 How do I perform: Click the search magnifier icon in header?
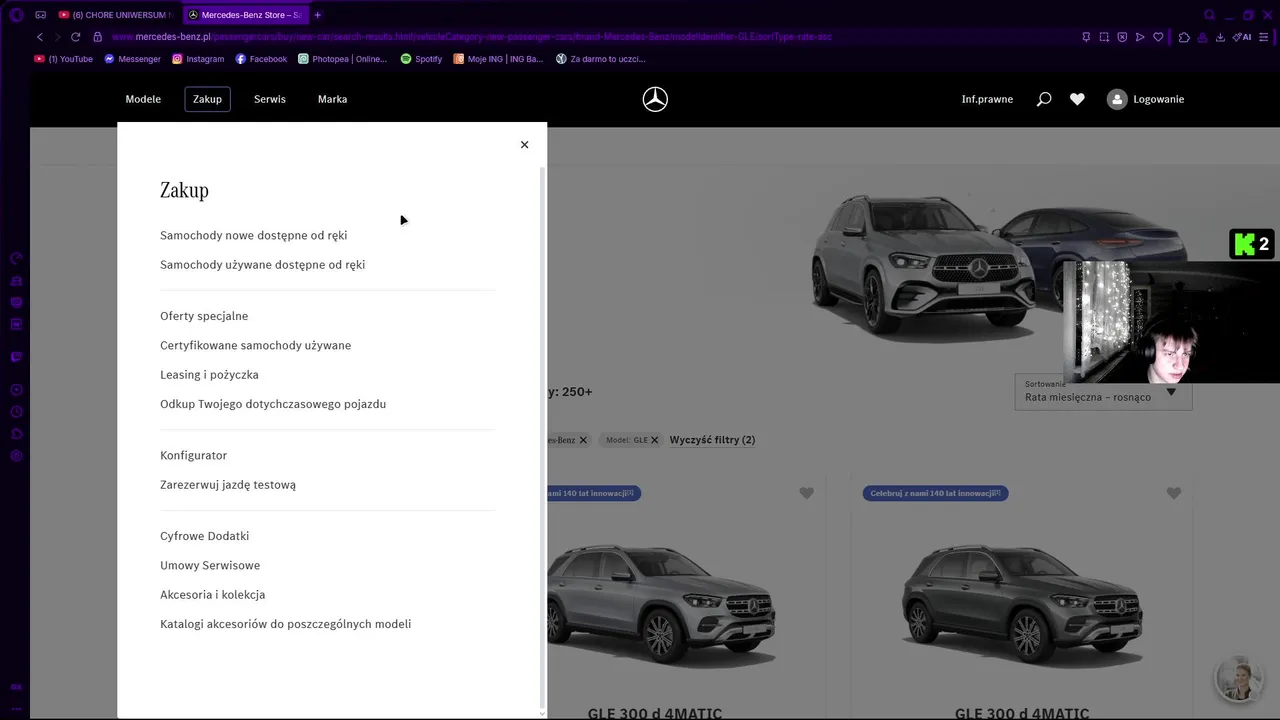[x=1044, y=99]
